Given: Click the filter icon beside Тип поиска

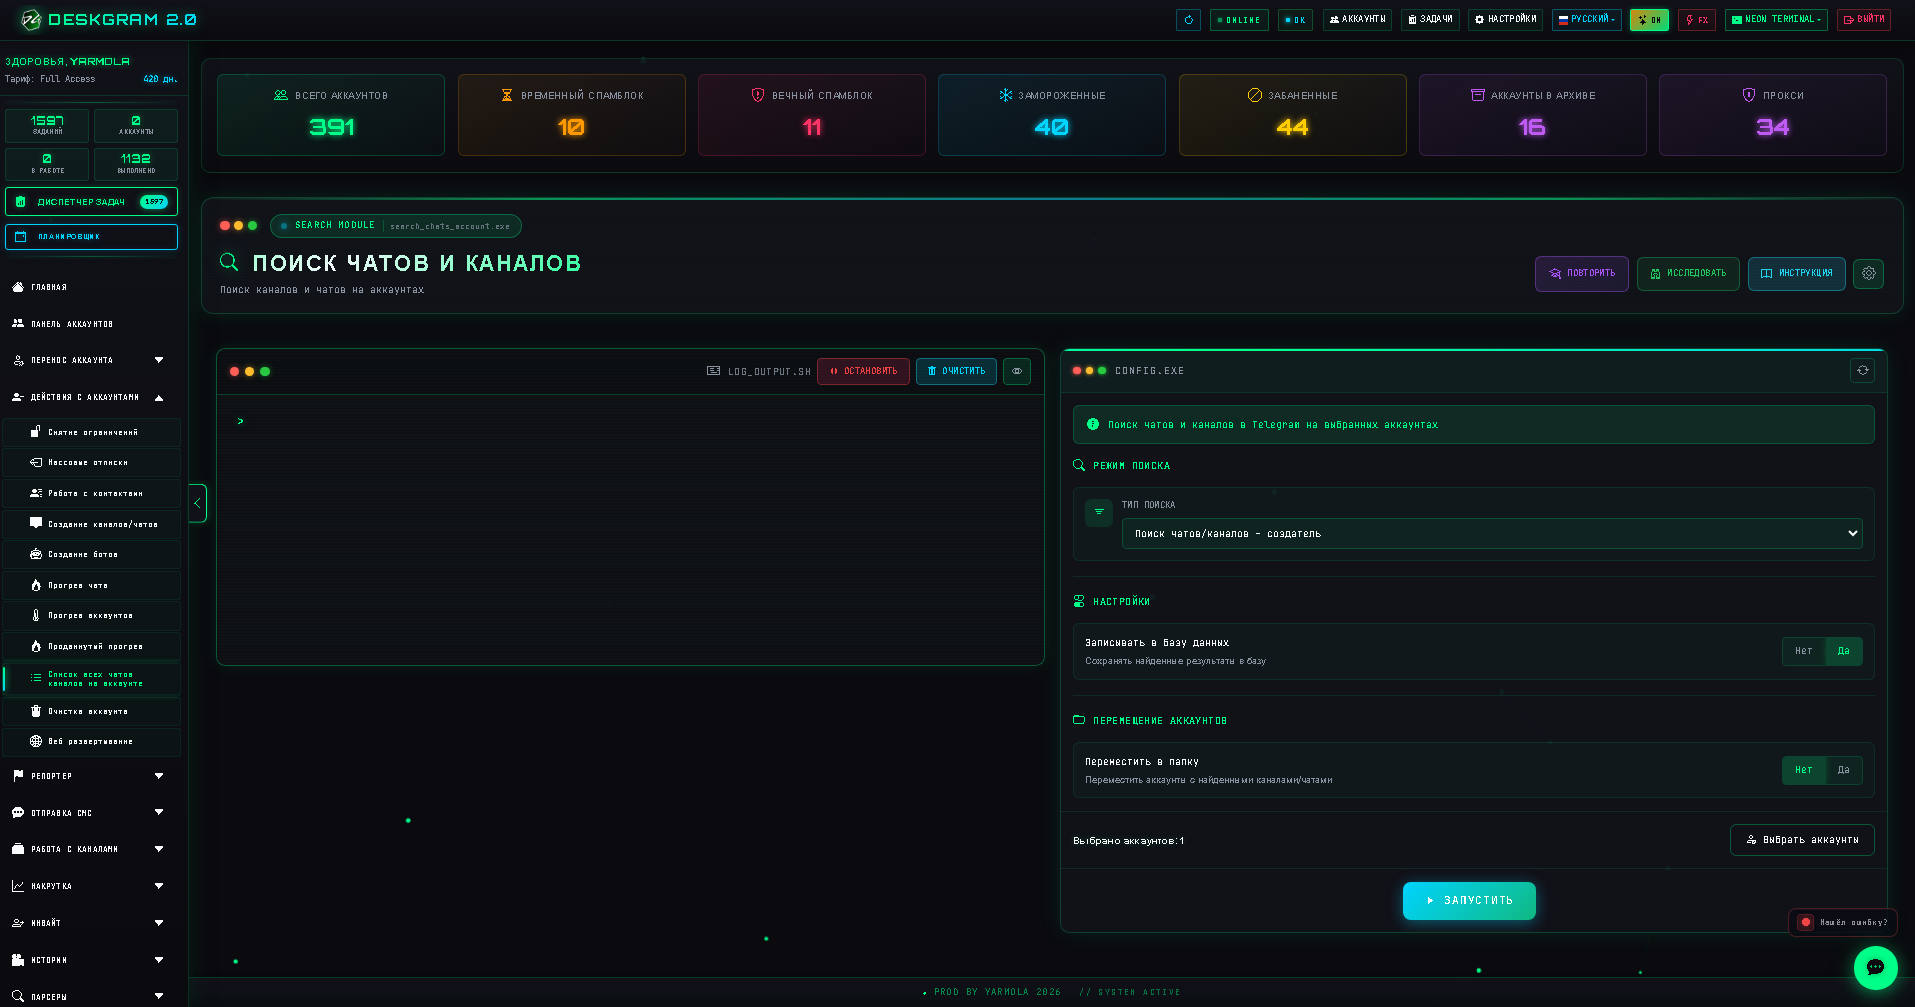Looking at the screenshot, I should [1099, 512].
